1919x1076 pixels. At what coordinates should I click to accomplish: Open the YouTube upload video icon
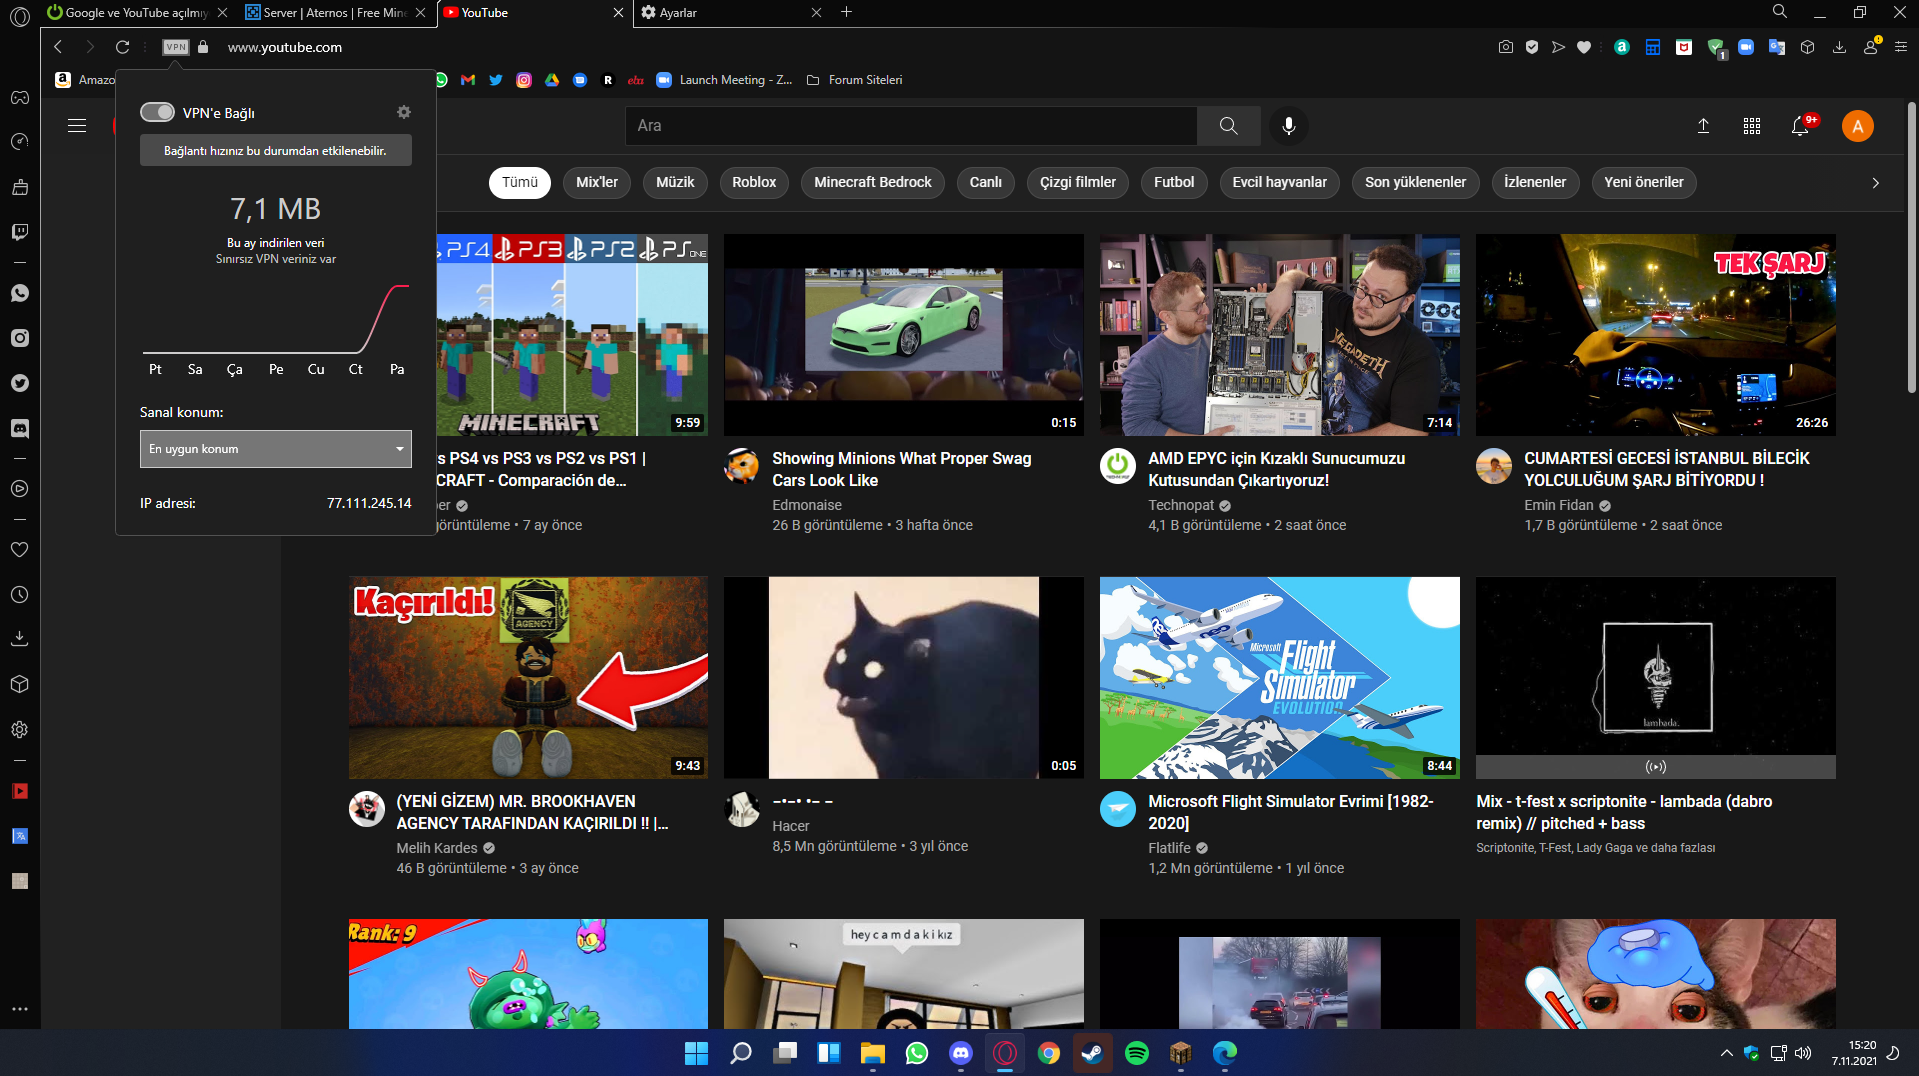pos(1704,126)
